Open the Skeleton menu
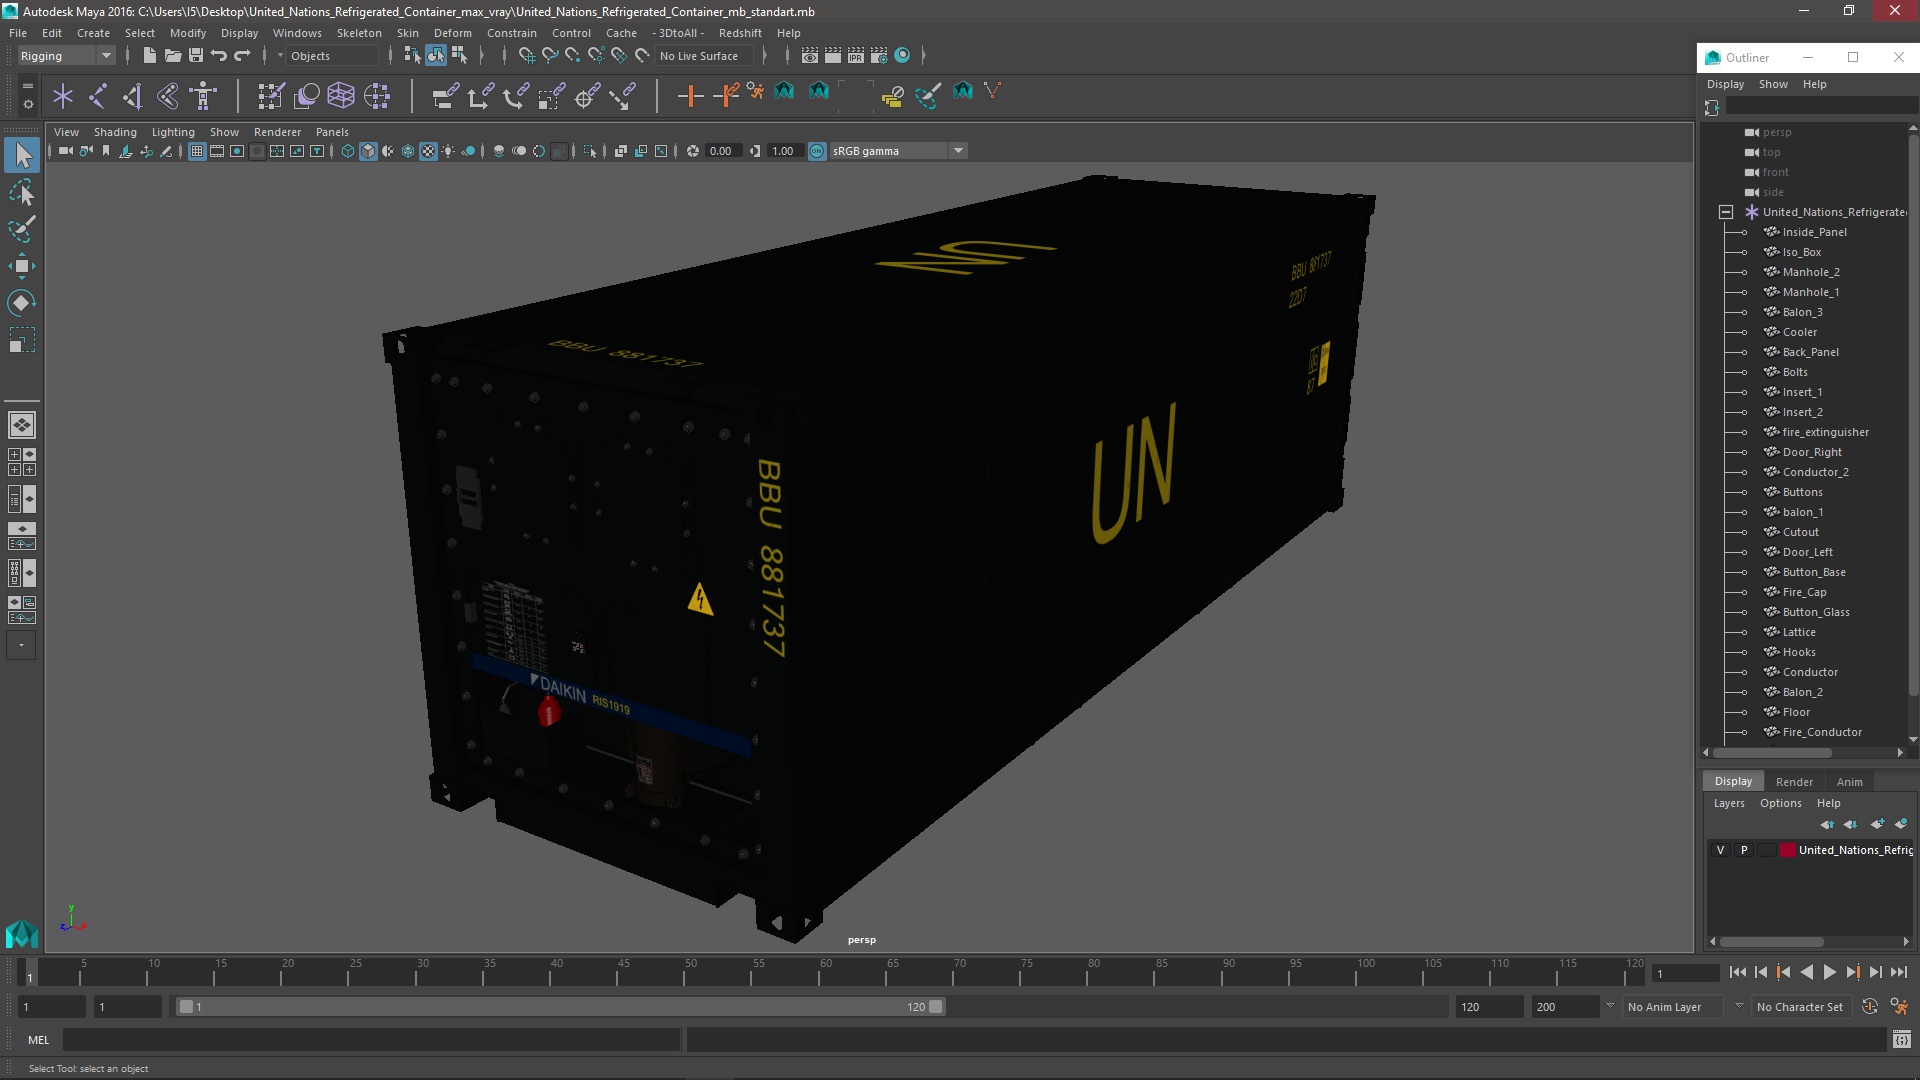The image size is (1920, 1080). [x=359, y=33]
